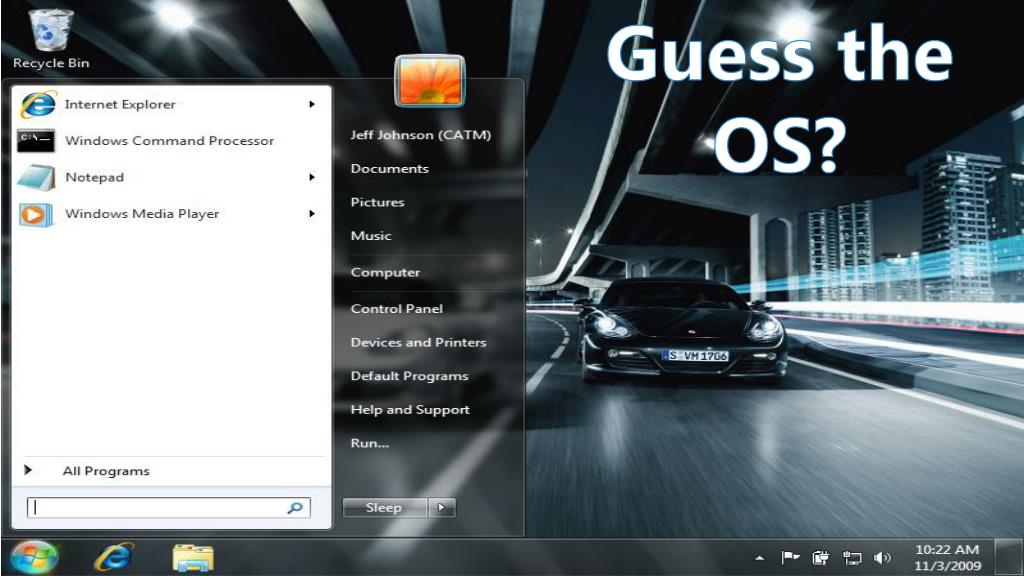1024x576 pixels.
Task: Open the shutdown options arrow next to Sleep
Action: (x=442, y=507)
